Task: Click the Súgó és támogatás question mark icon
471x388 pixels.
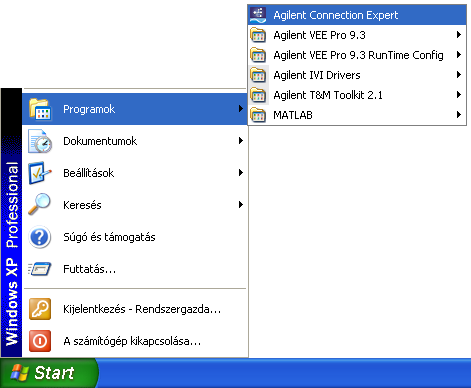Action: pyautogui.click(x=40, y=237)
